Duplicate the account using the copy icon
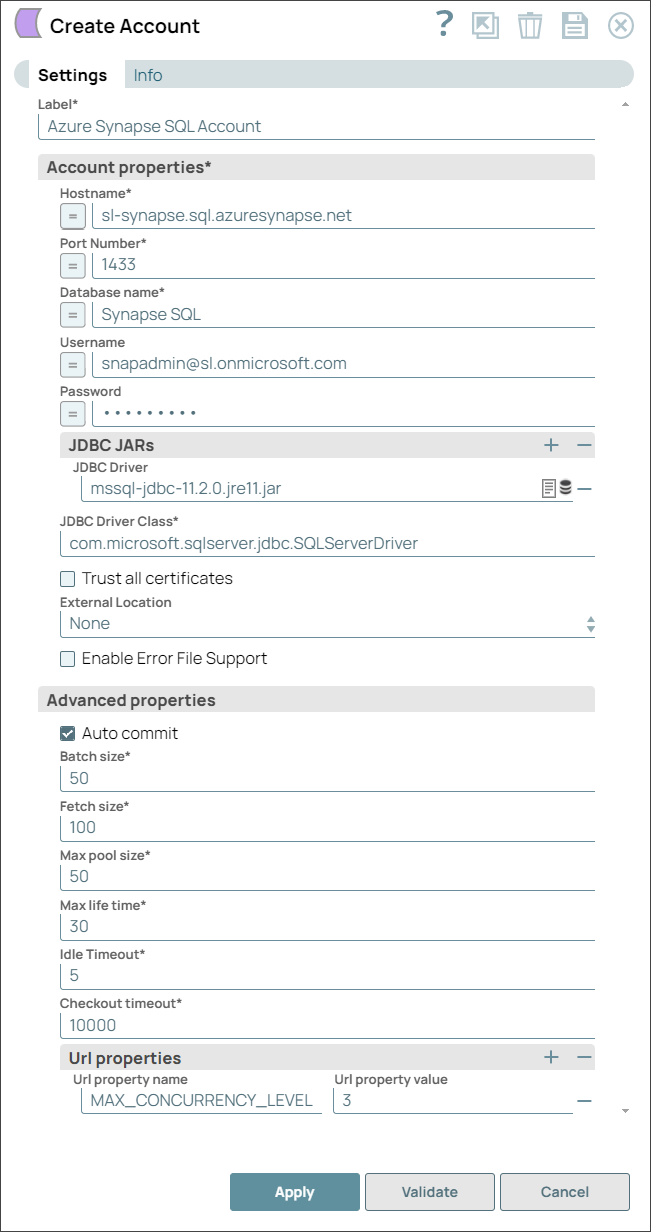651x1232 pixels. tap(485, 25)
